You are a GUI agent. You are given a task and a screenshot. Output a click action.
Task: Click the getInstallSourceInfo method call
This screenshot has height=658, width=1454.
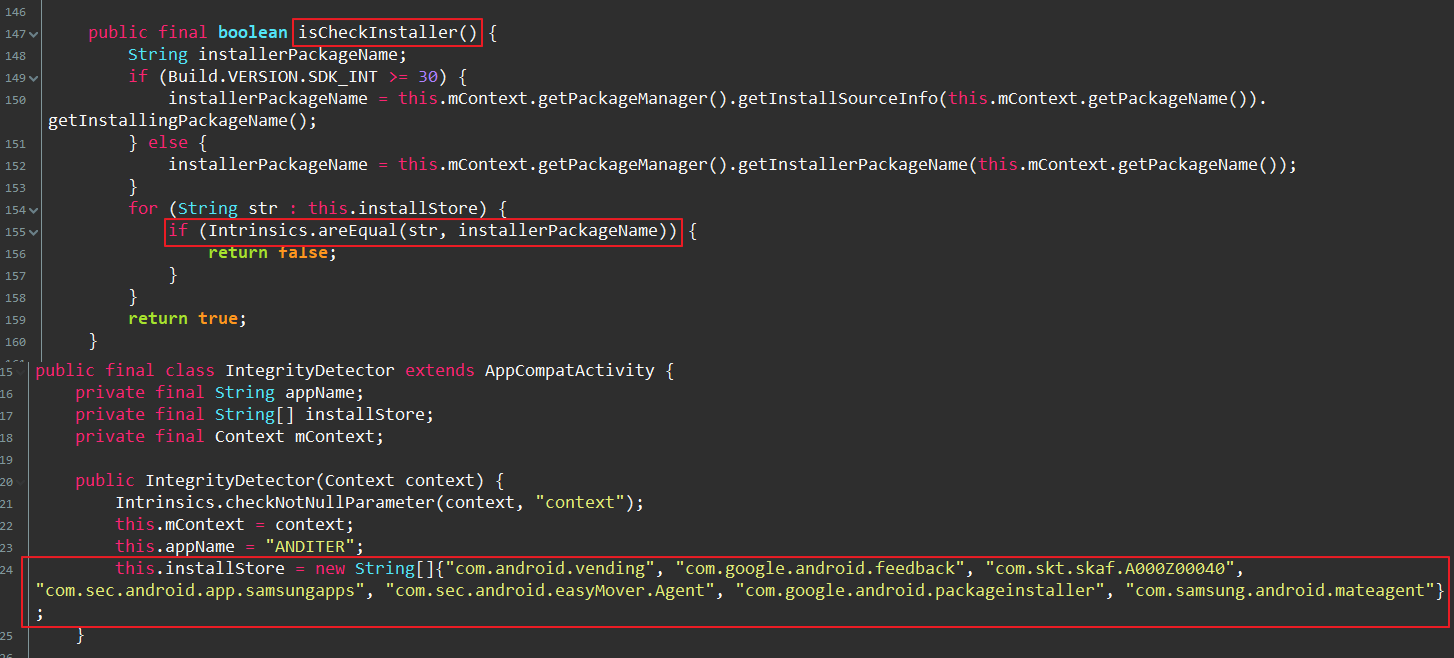tap(838, 98)
